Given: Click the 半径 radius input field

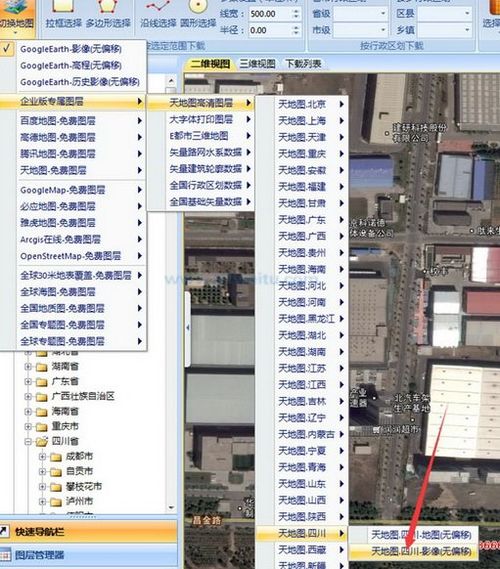Looking at the screenshot, I should [271, 30].
